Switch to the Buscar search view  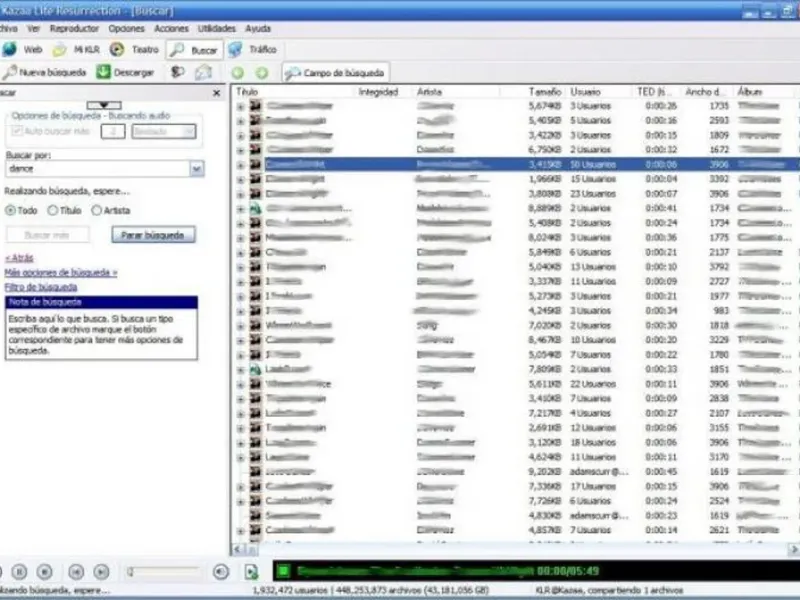pyautogui.click(x=194, y=50)
